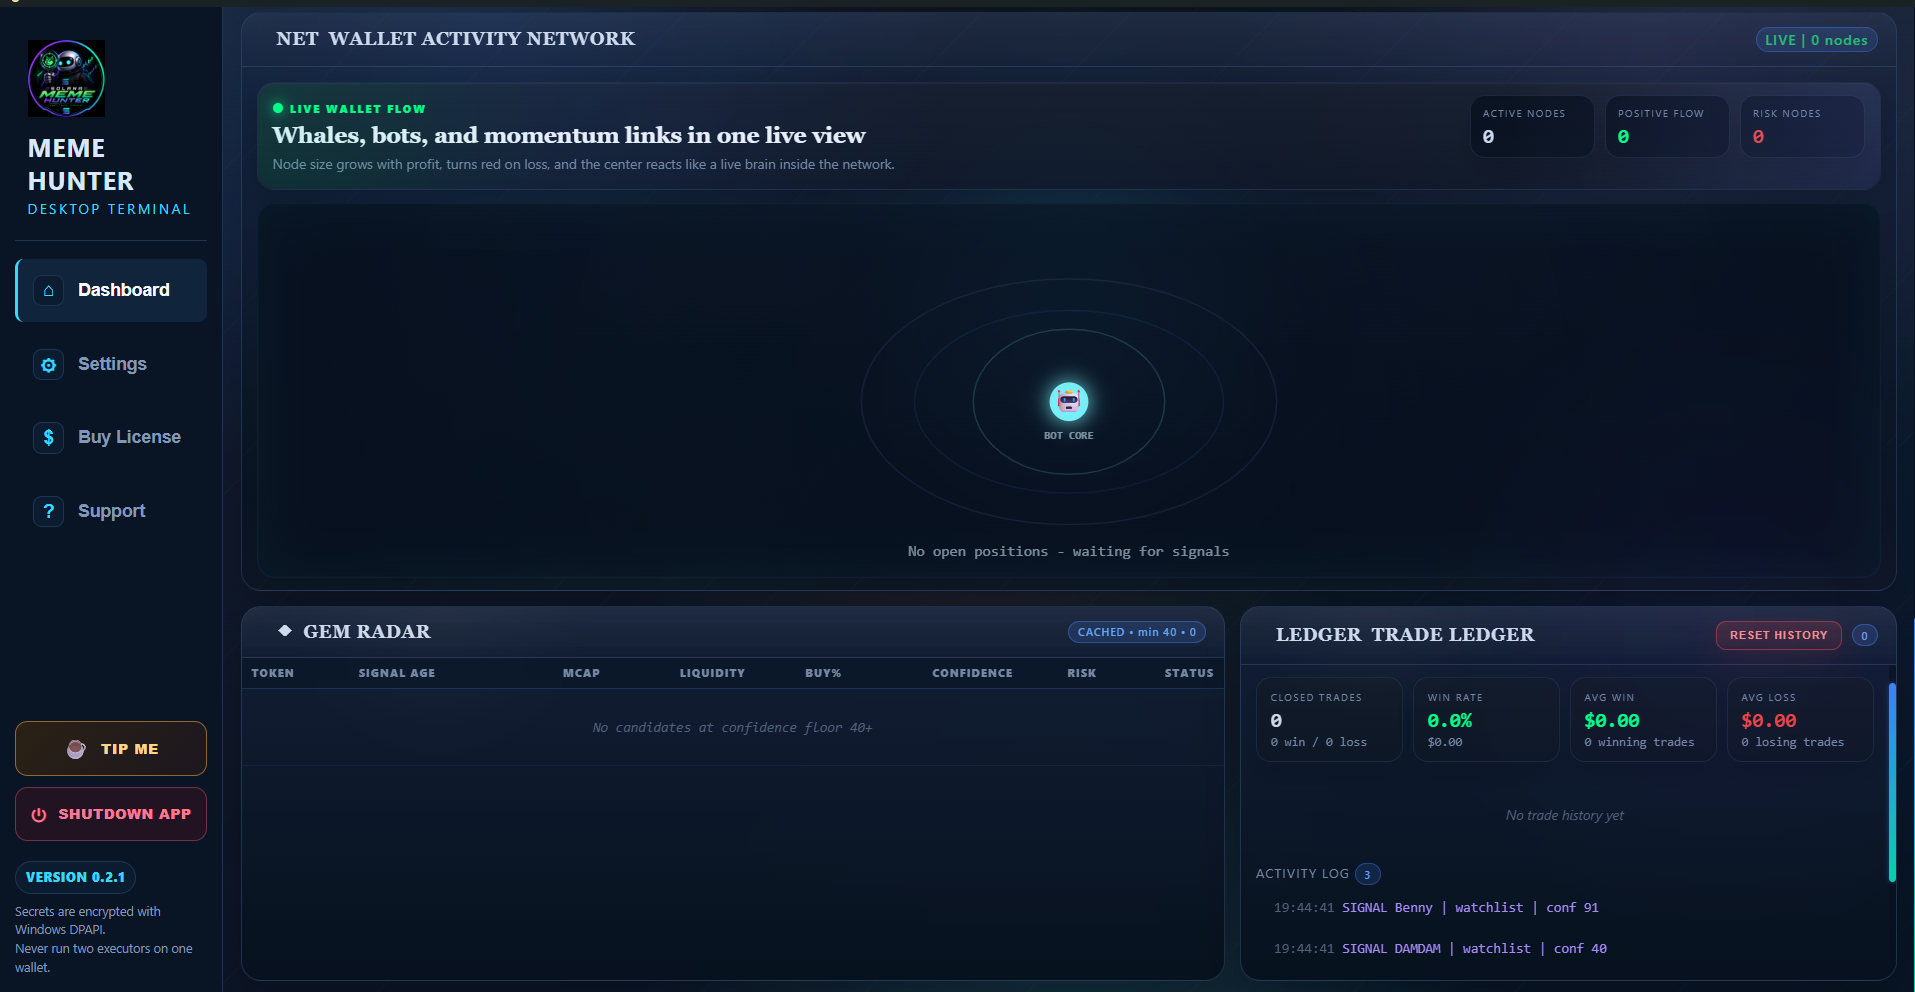Click the CACHED min 40 badge
Image resolution: width=1915 pixels, height=992 pixels.
(1136, 632)
